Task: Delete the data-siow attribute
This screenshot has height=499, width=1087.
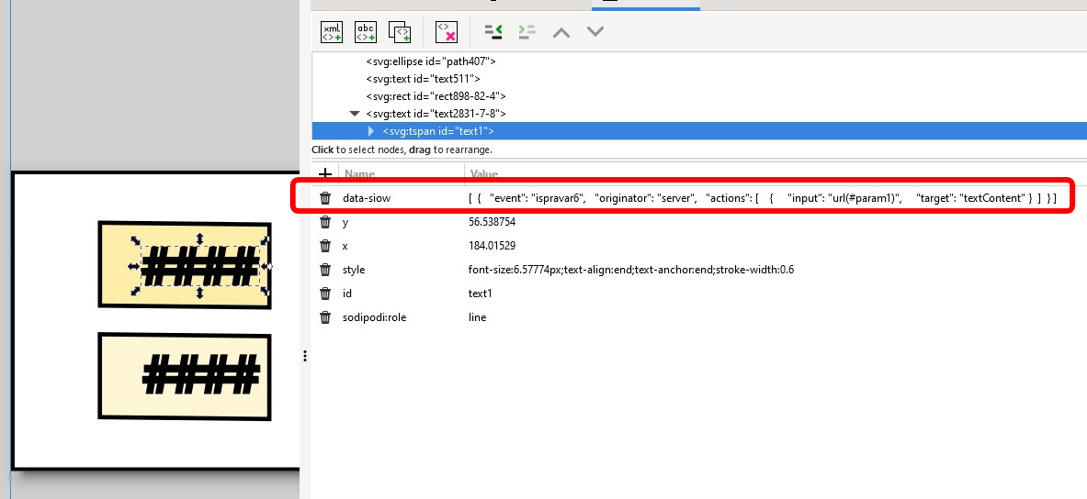Action: pos(325,198)
